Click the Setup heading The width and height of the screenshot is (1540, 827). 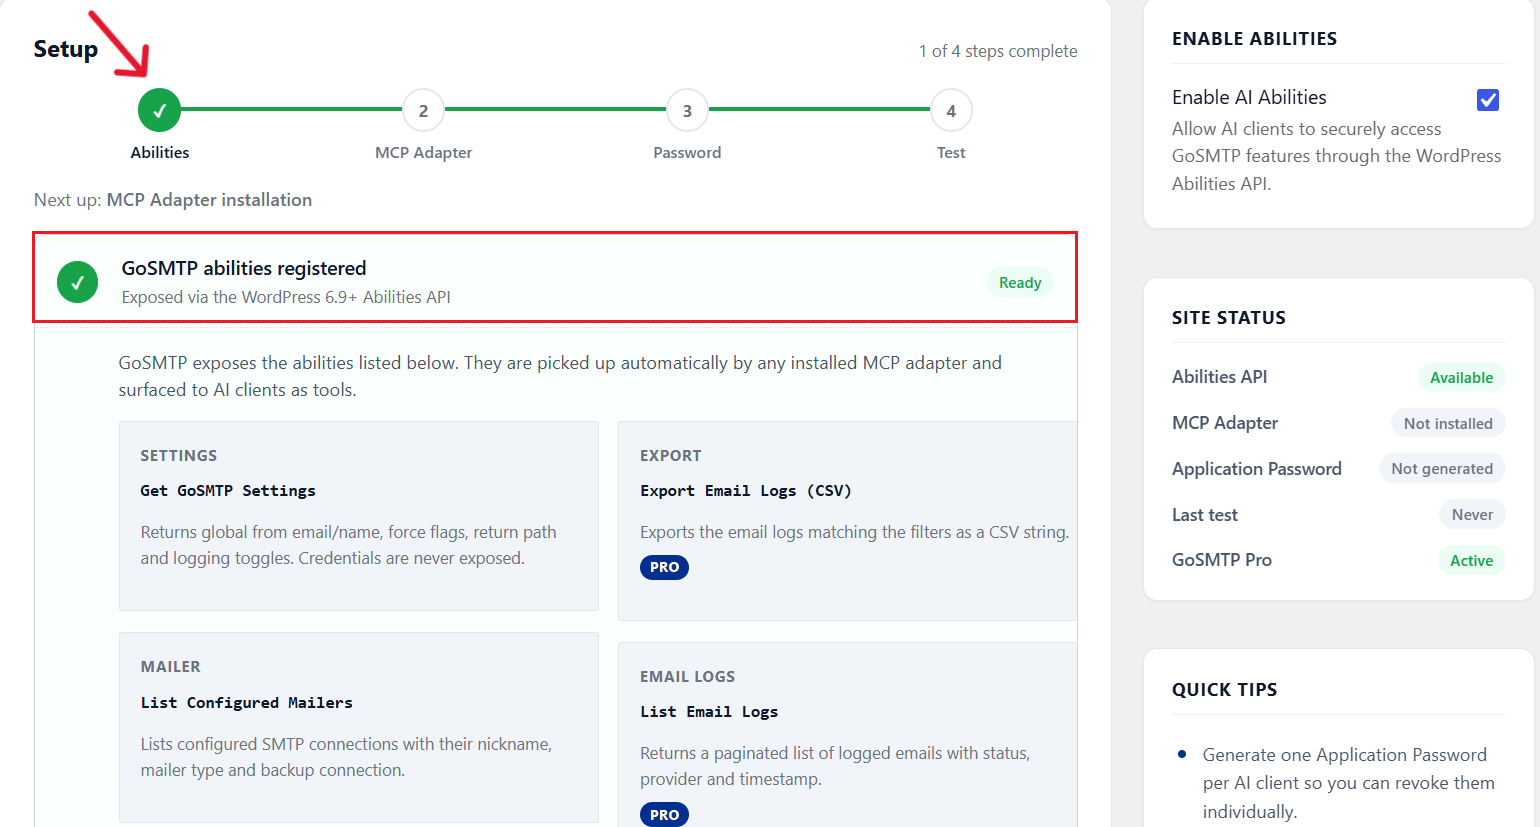[x=66, y=49]
